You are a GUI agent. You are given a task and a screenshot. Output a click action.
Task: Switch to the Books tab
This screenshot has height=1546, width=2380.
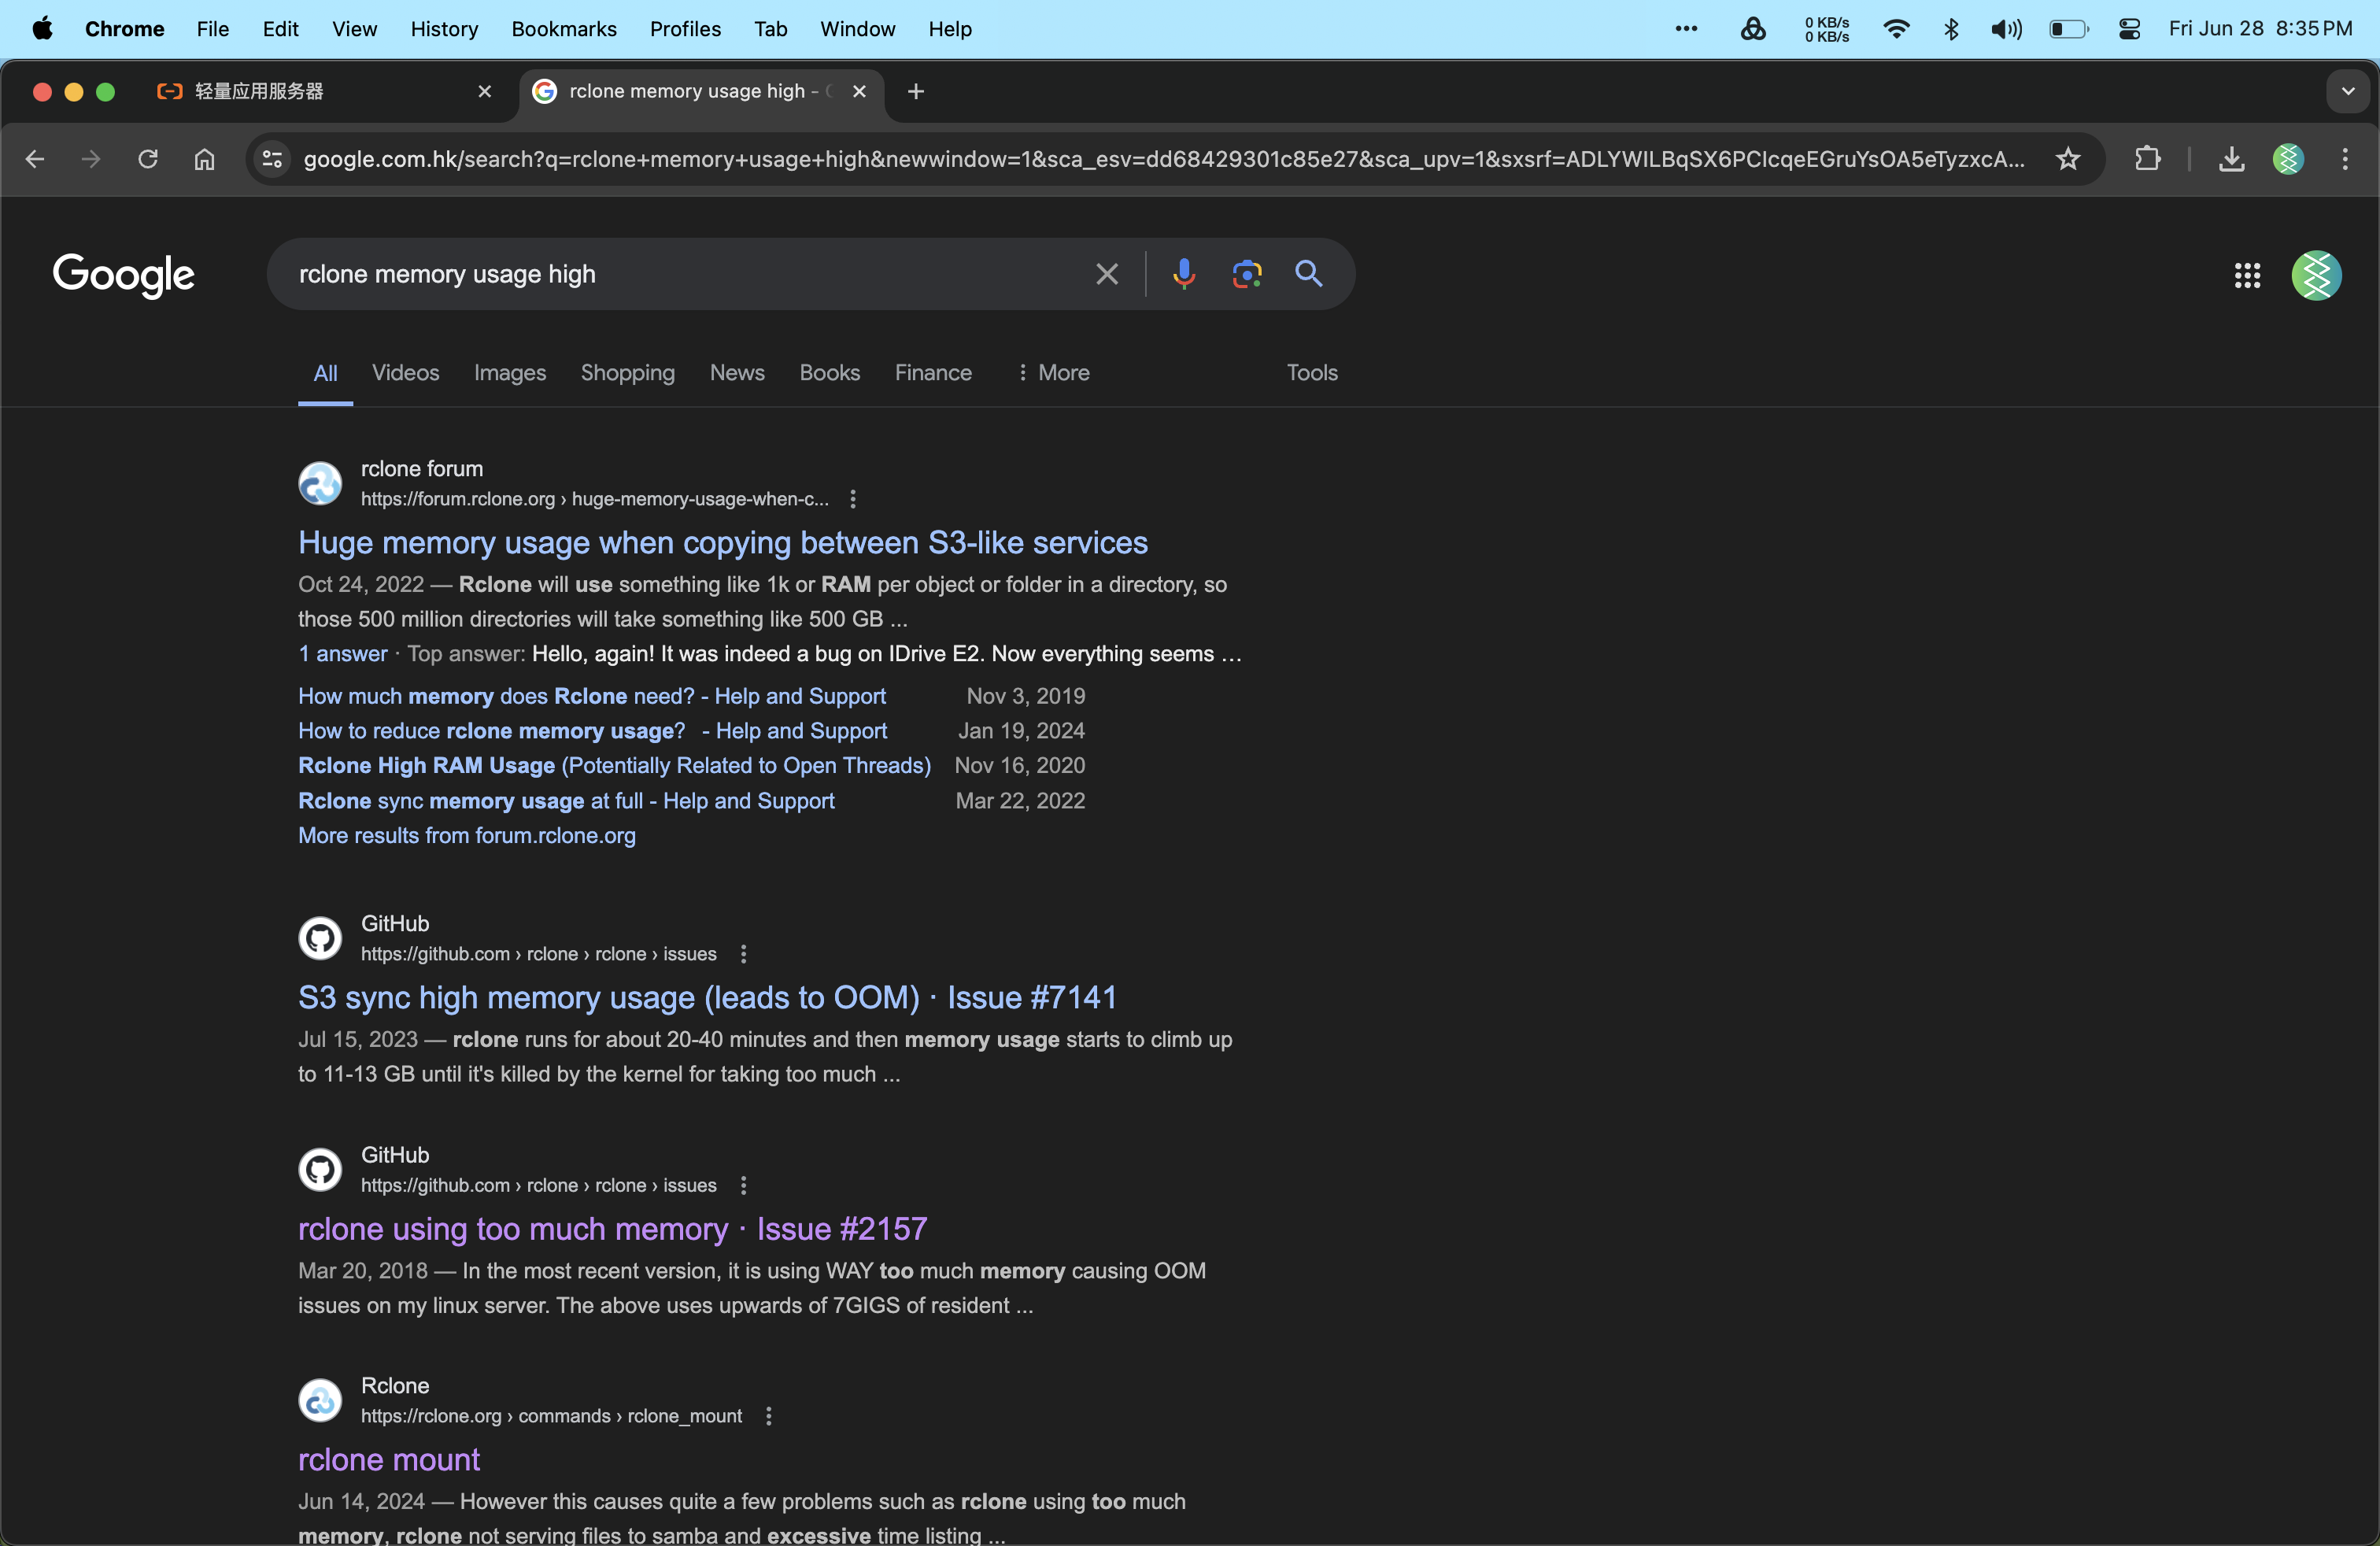click(829, 372)
